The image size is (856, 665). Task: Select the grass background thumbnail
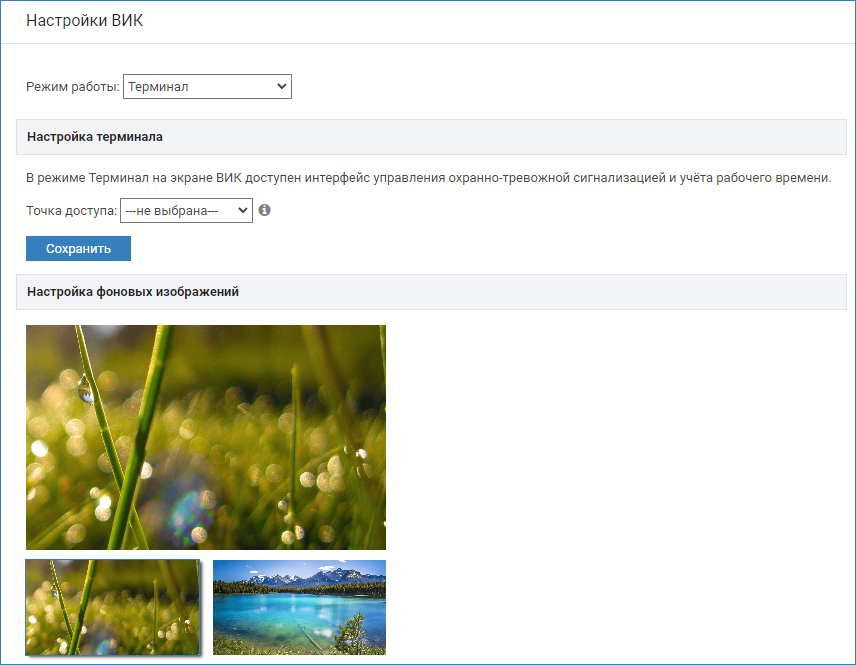(x=112, y=607)
